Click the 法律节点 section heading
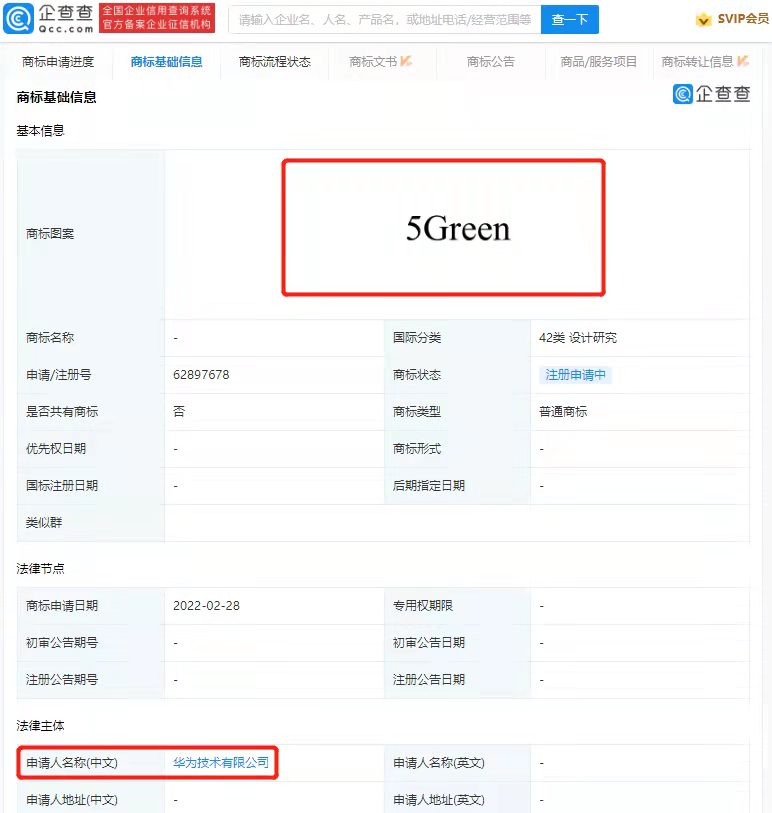Screen dimensions: 772x813 pos(40,569)
